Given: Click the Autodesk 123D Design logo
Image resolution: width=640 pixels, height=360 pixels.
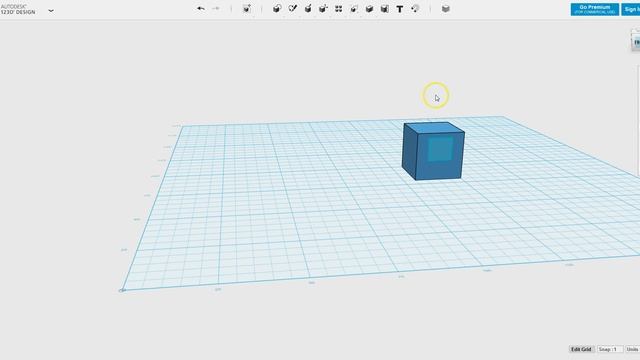Looking at the screenshot, I should [x=18, y=9].
